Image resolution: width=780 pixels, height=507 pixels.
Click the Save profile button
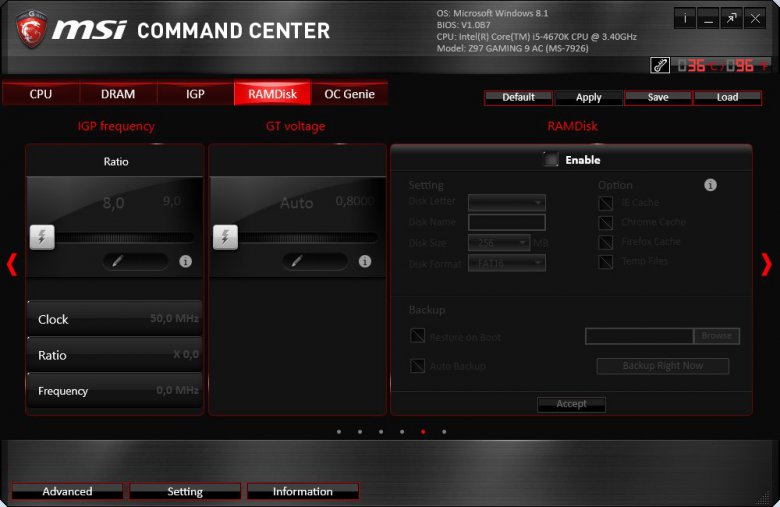[x=658, y=98]
